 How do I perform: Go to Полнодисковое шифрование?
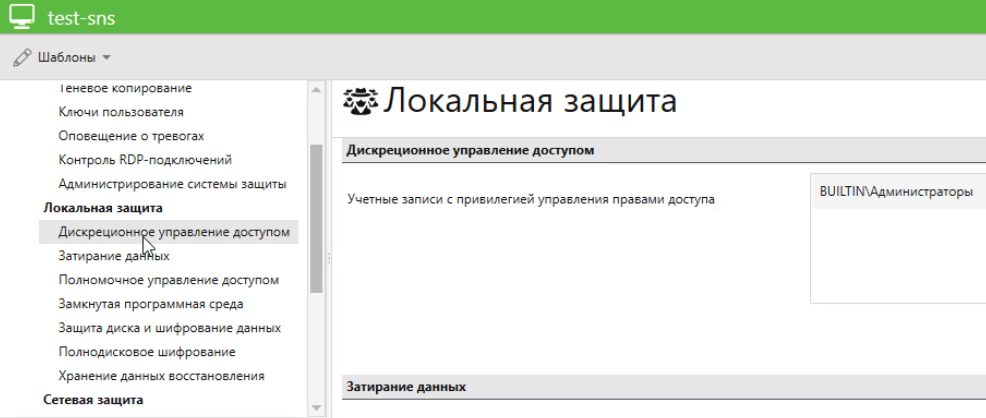[x=147, y=352]
